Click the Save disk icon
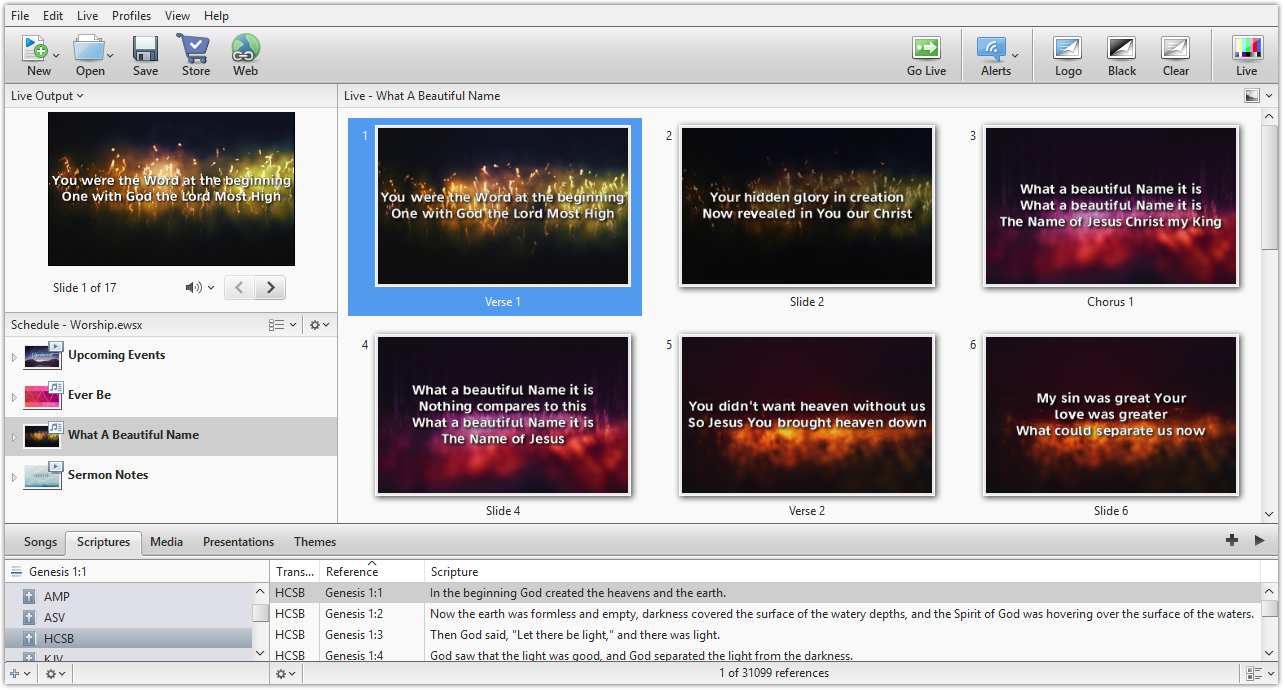Screen dimensions: 1285x690 (x=145, y=48)
